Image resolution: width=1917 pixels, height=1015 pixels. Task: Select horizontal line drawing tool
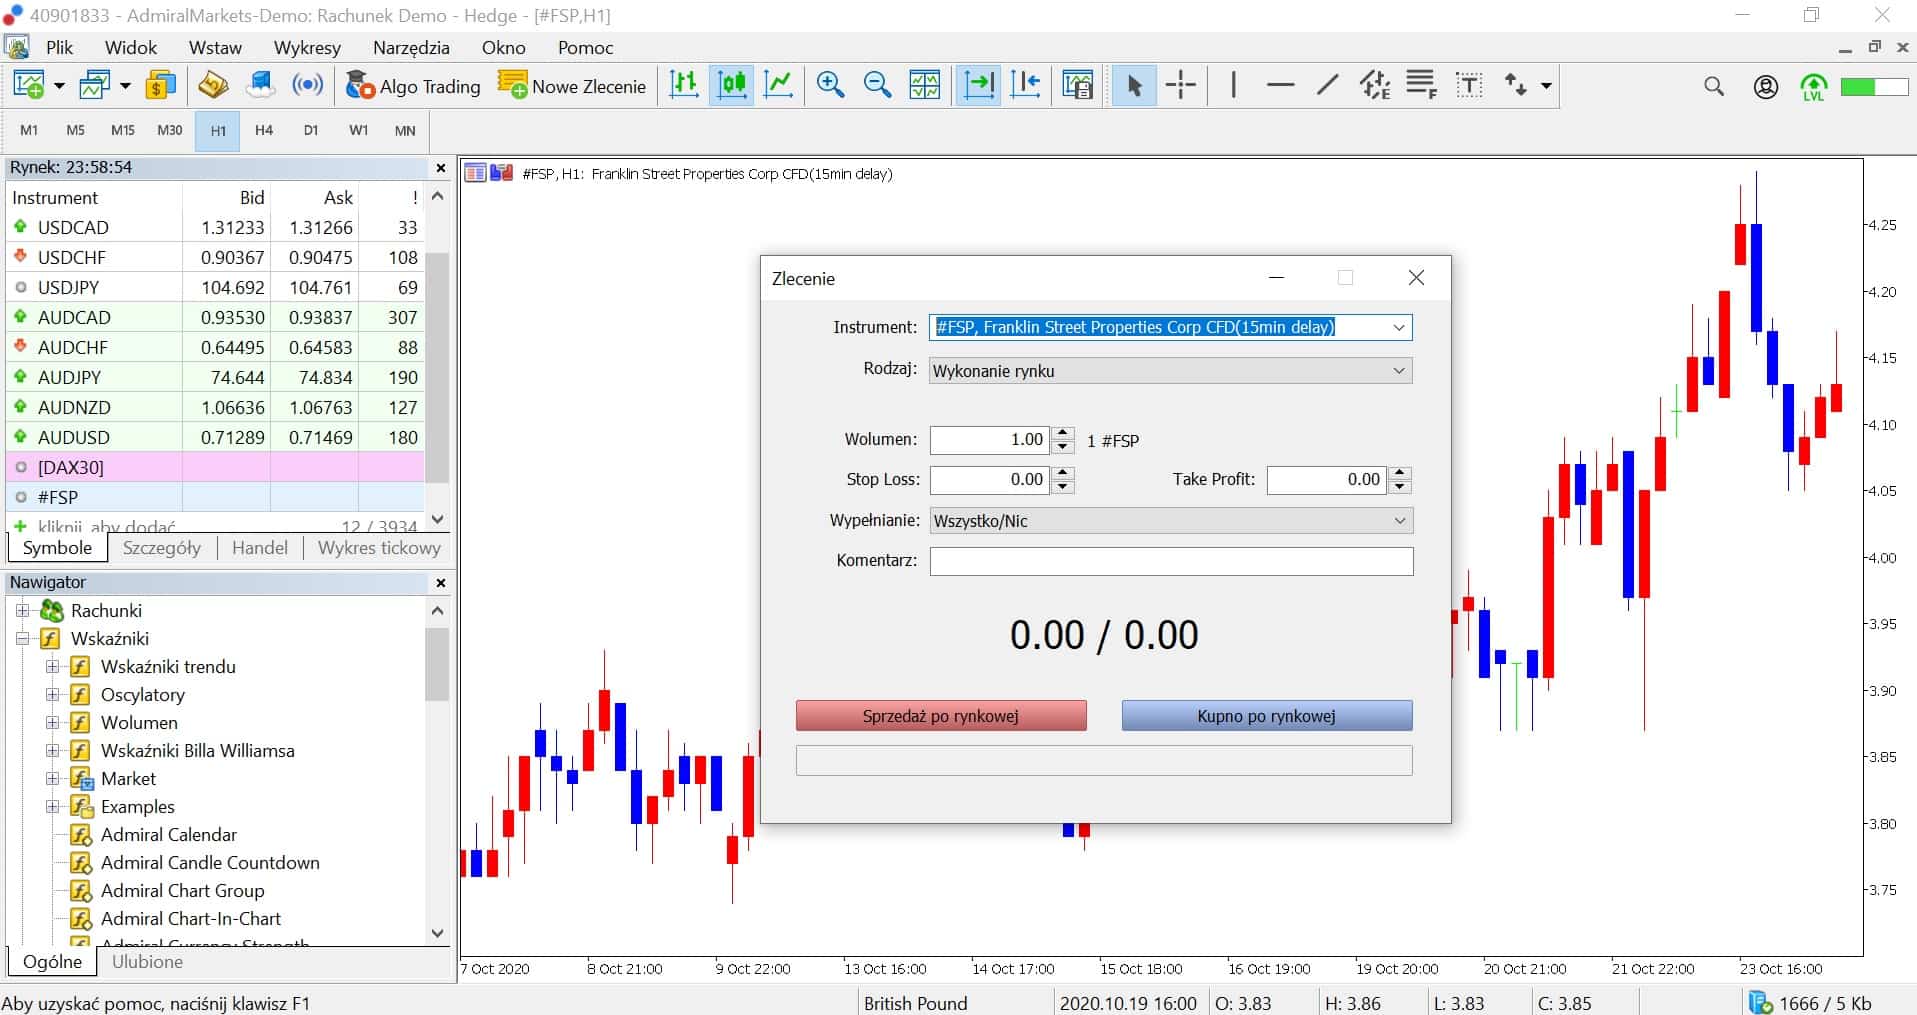(1280, 86)
